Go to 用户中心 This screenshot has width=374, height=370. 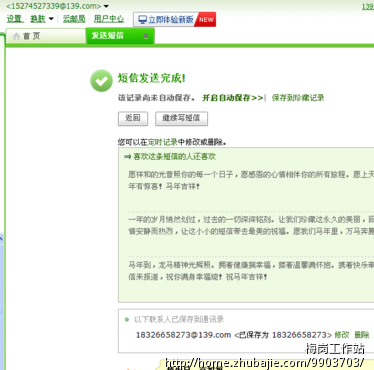[109, 19]
